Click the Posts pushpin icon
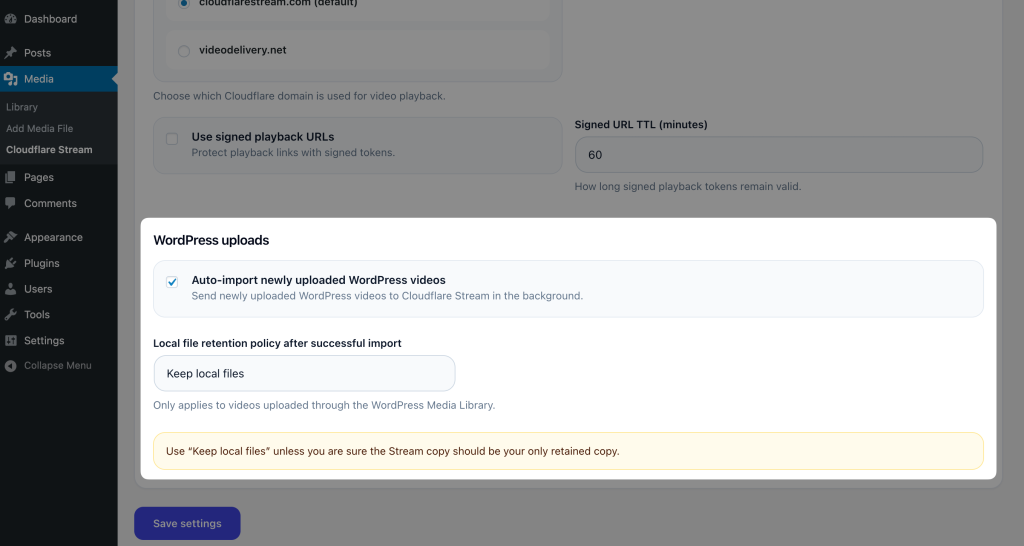Viewport: 1024px width, 546px height. tap(11, 53)
